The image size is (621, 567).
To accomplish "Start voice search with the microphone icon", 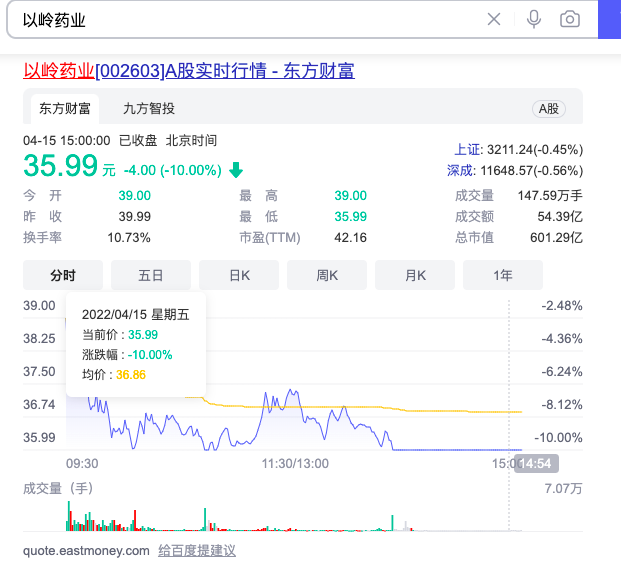I will pyautogui.click(x=533, y=19).
